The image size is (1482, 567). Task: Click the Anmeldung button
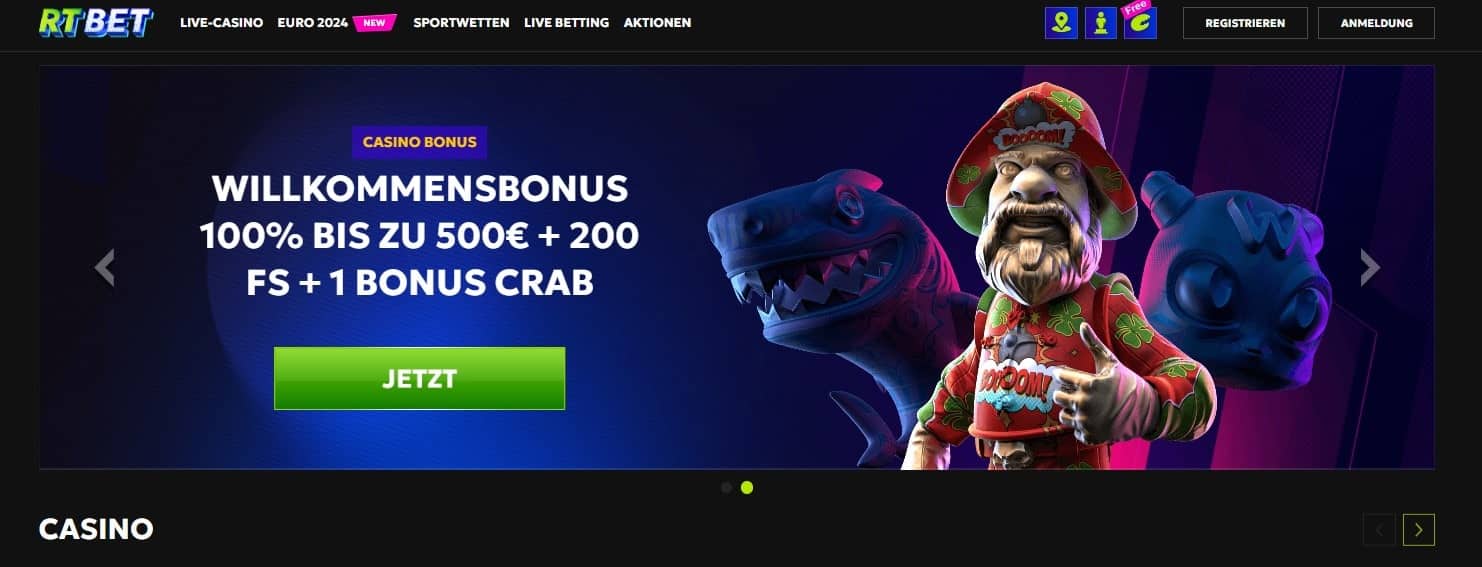coord(1376,23)
